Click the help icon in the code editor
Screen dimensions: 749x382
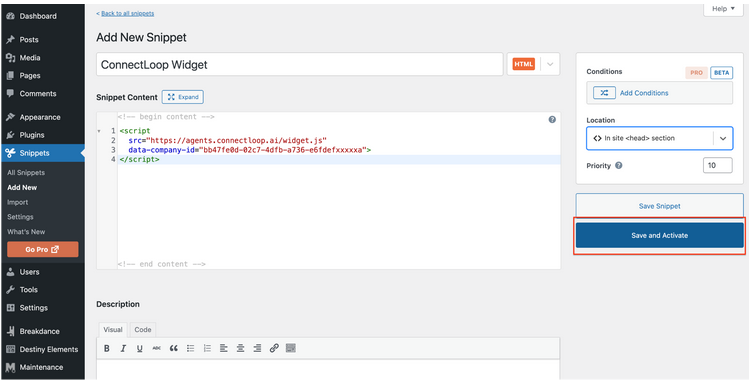tap(552, 119)
